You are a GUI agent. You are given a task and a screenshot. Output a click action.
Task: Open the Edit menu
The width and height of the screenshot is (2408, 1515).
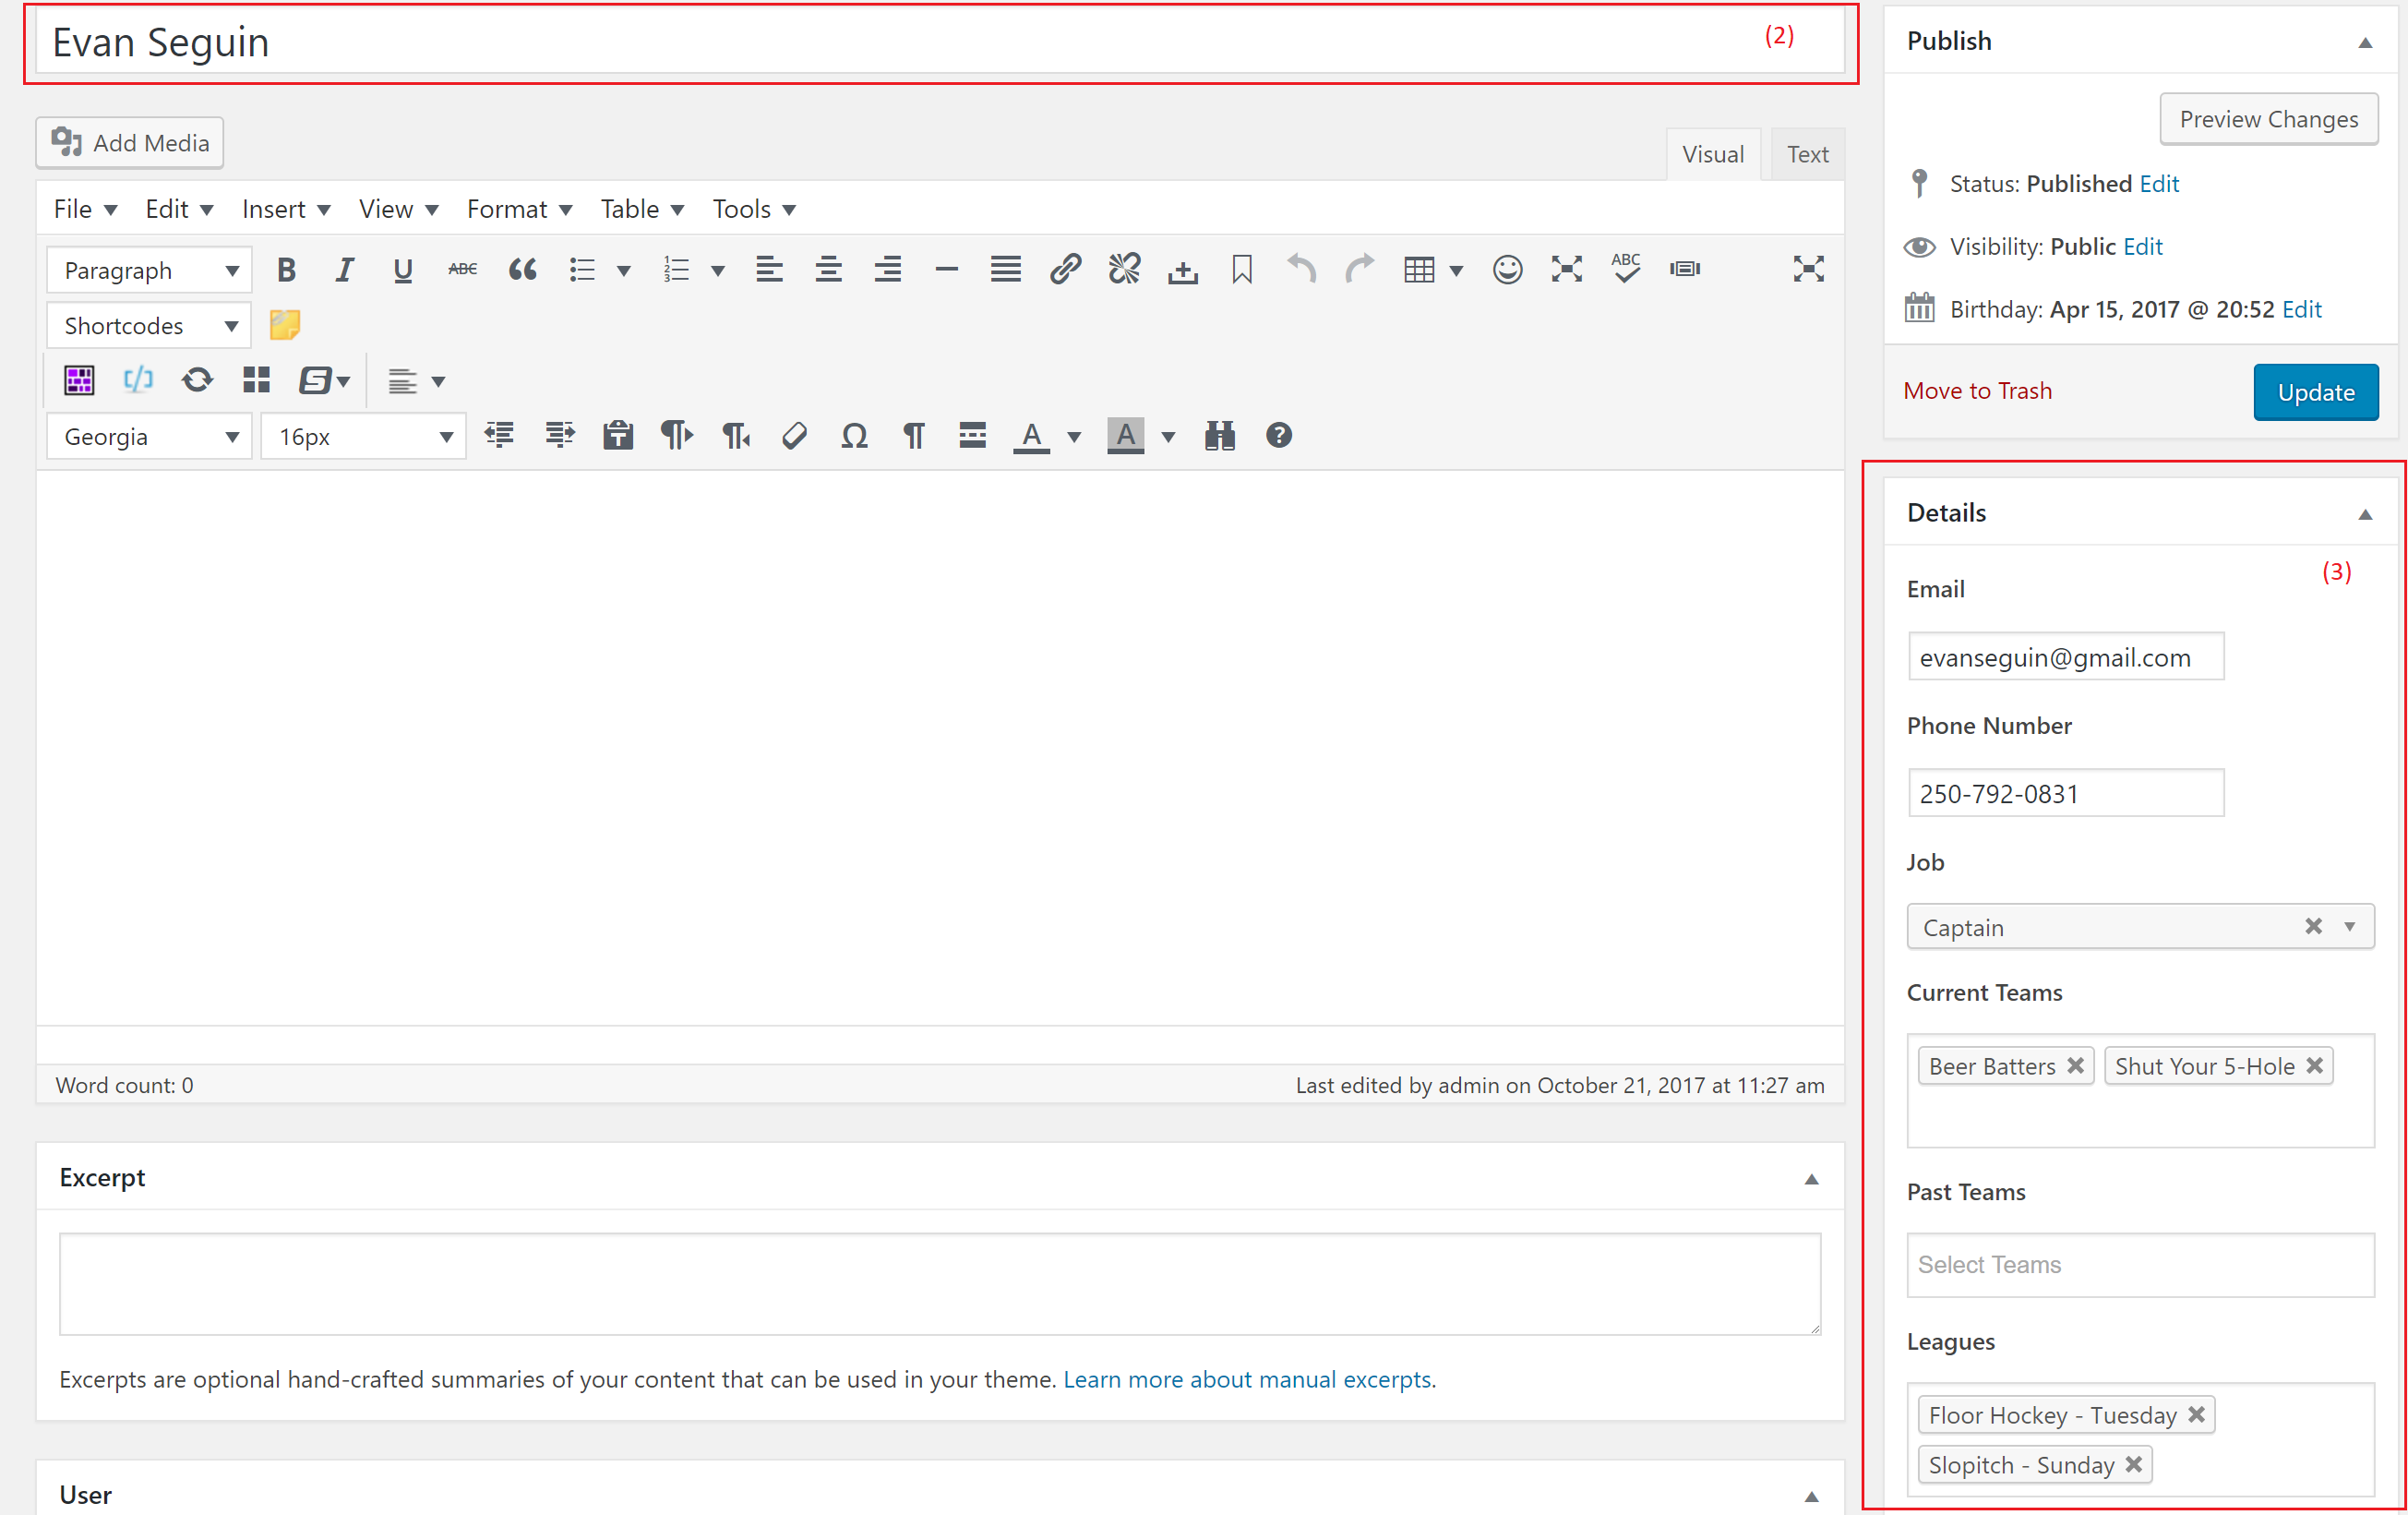[179, 209]
